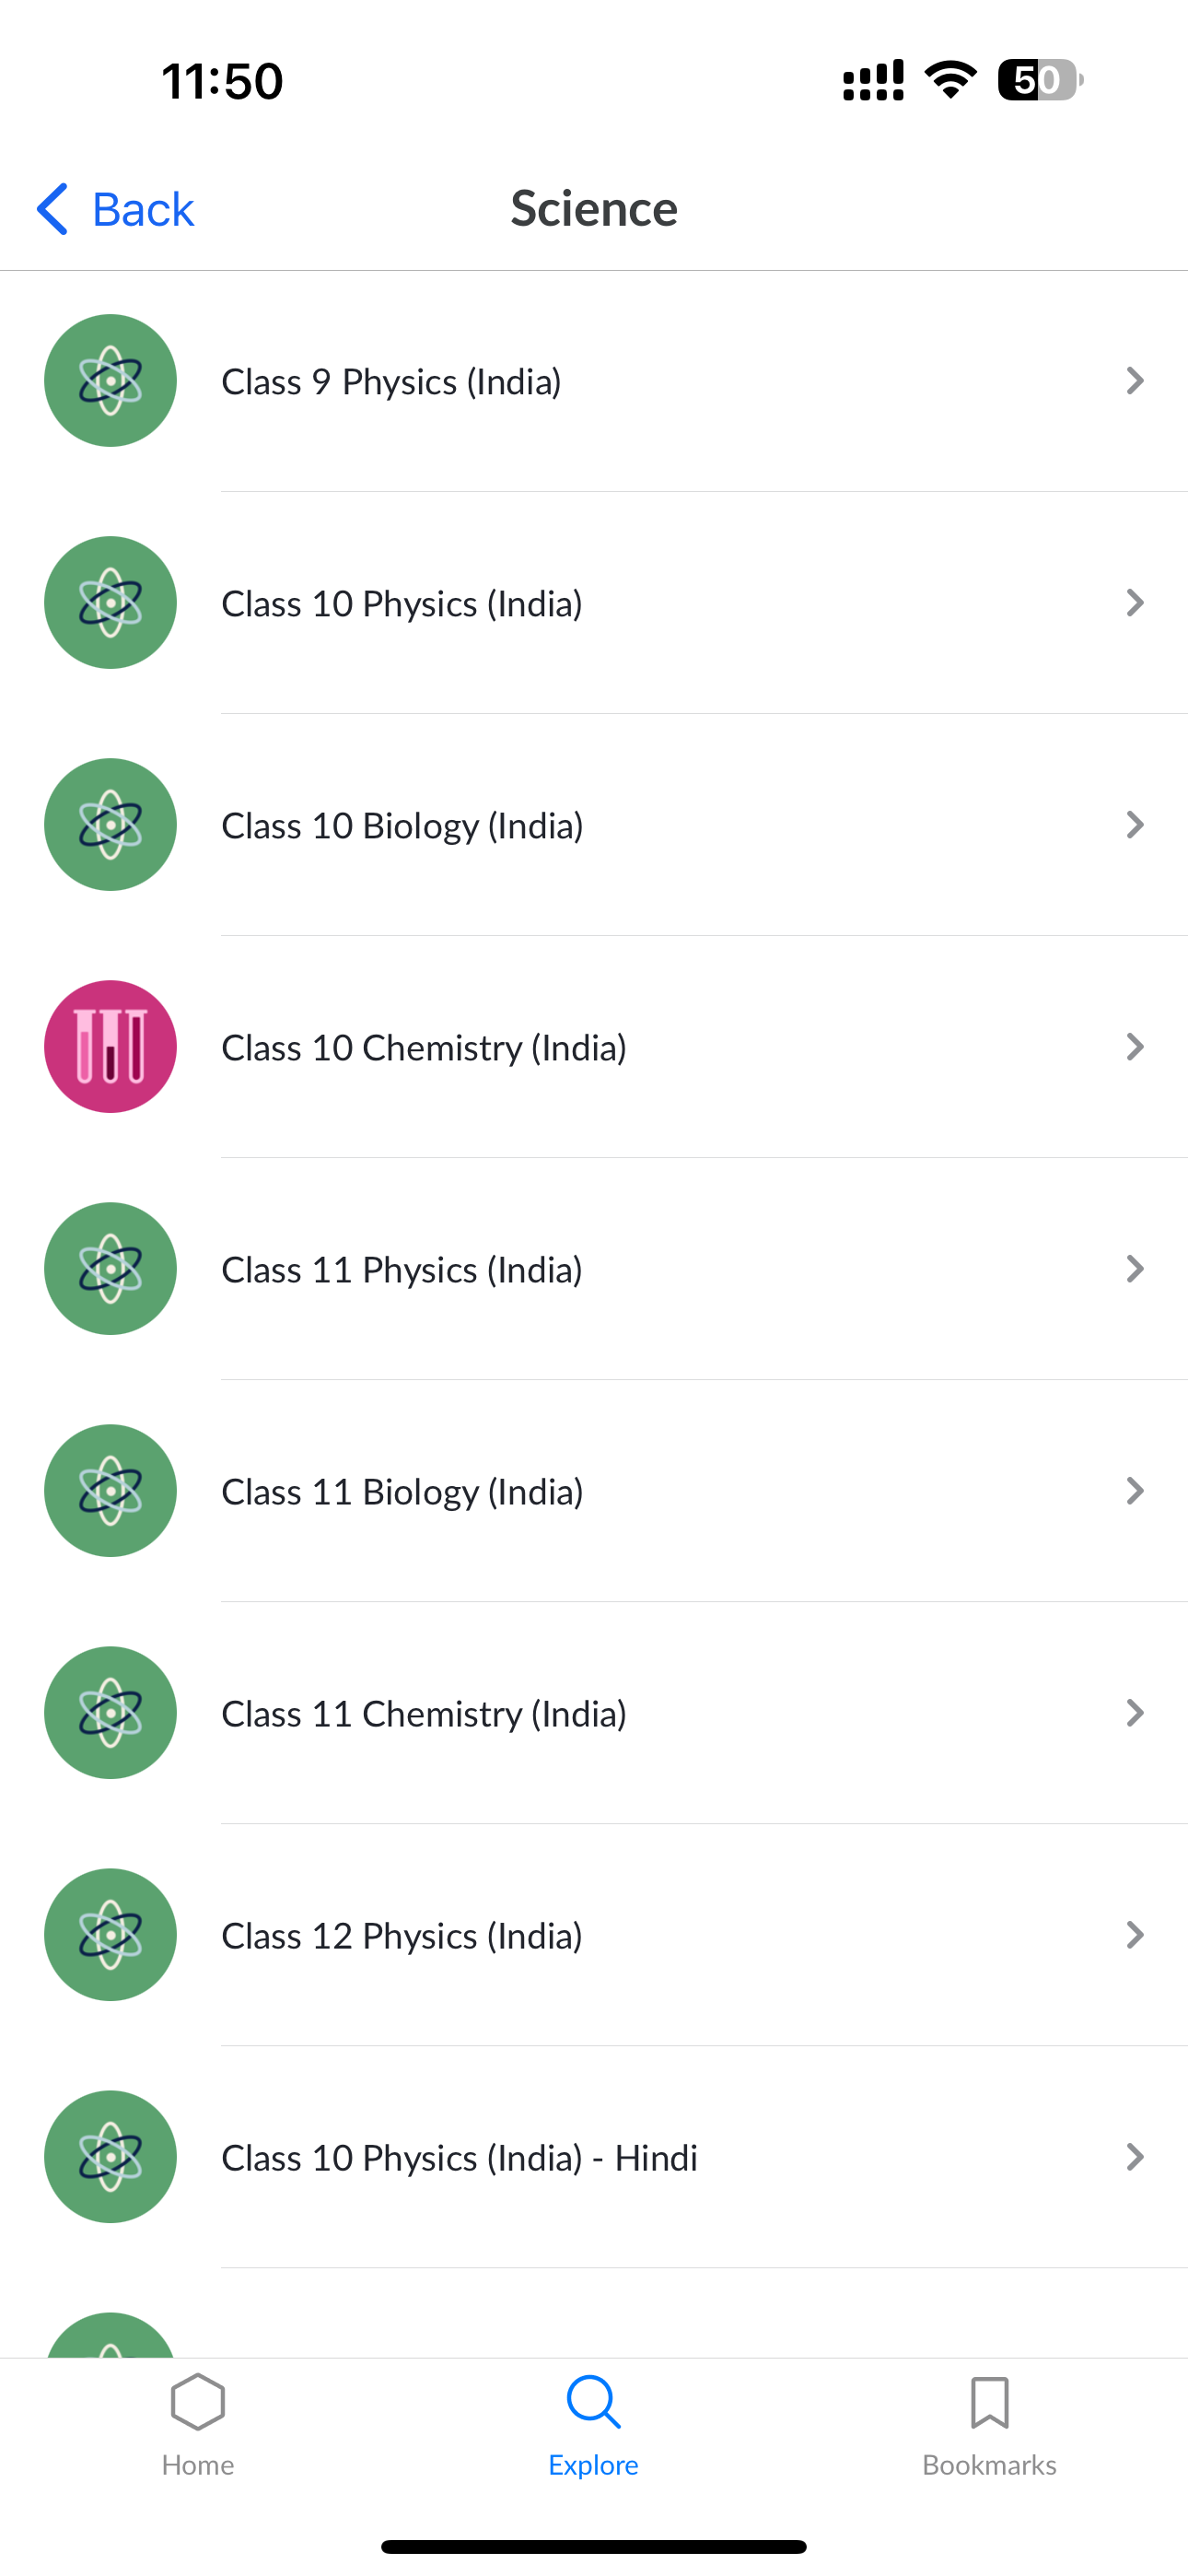The height and width of the screenshot is (2576, 1188).
Task: Tap the Class 9 Physics atom icon
Action: tap(110, 381)
